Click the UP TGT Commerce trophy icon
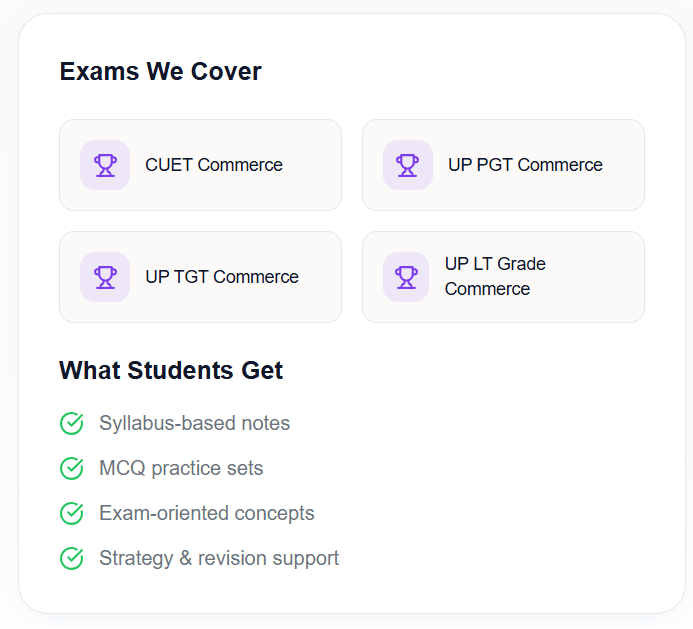This screenshot has height=629, width=693. pos(105,277)
